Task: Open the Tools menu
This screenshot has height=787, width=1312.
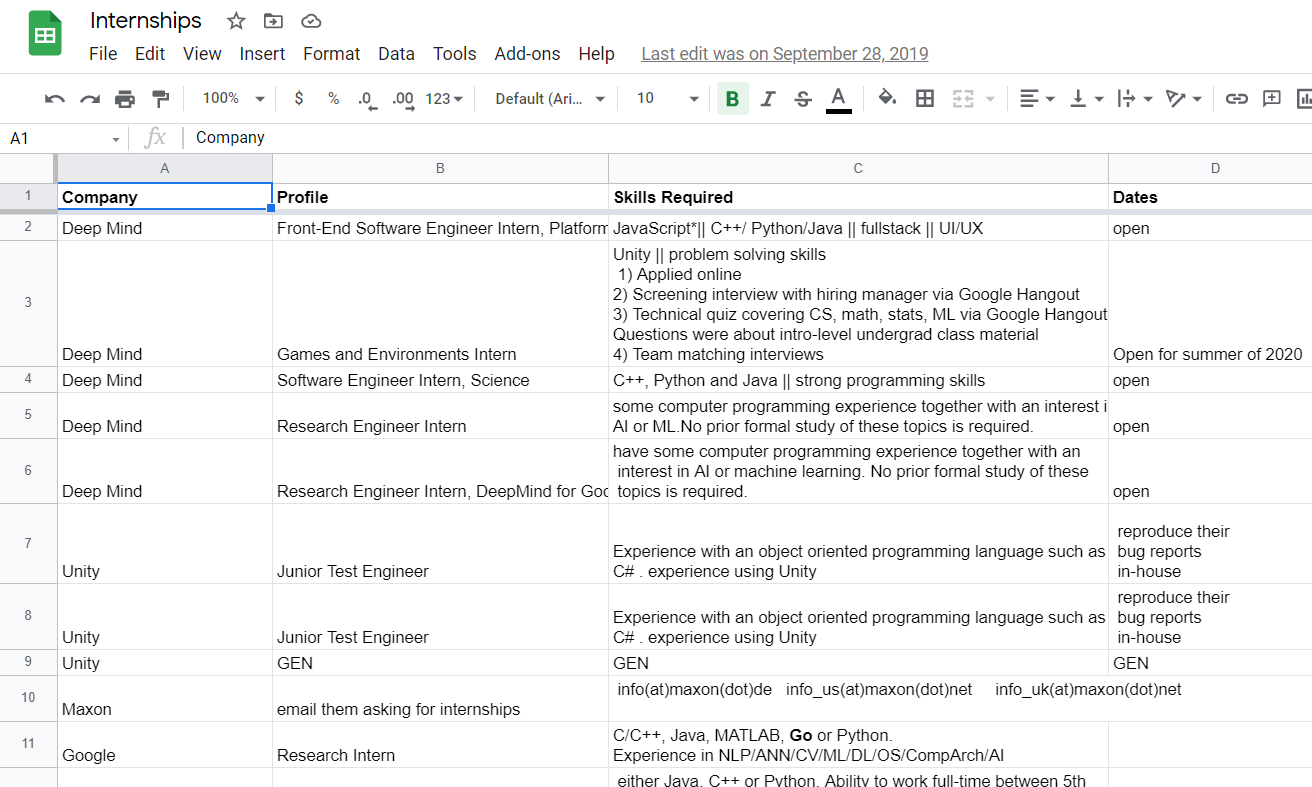Action: tap(454, 54)
